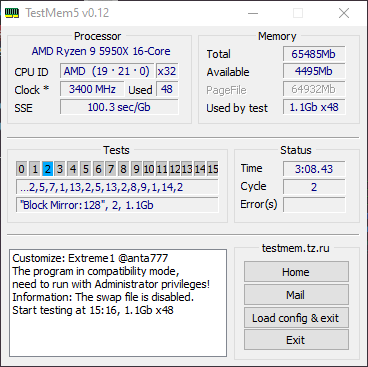Click the Exit button
This screenshot has width=368, height=367.
(296, 340)
